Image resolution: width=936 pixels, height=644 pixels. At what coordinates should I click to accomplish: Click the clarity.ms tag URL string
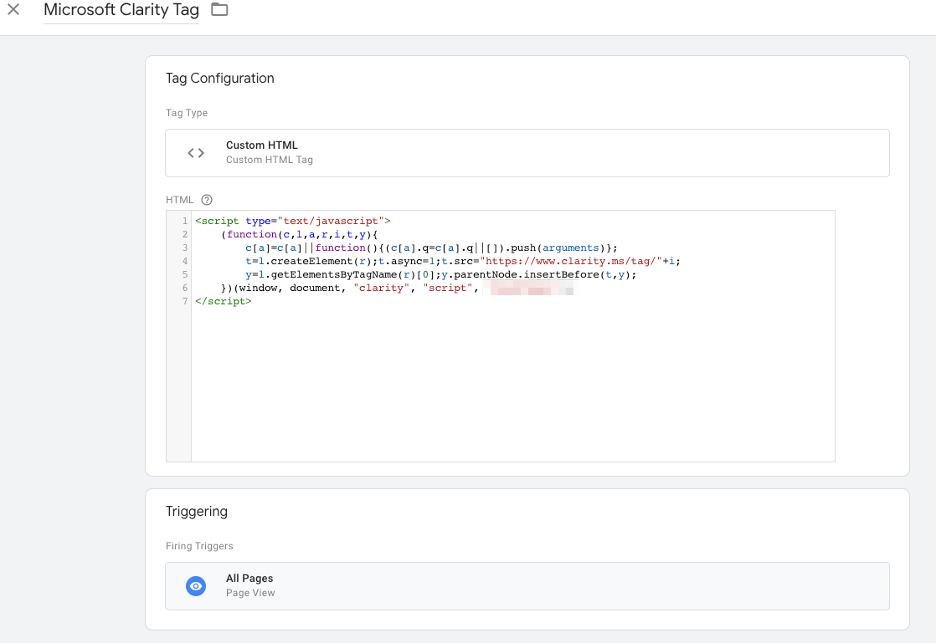pyautogui.click(x=571, y=261)
